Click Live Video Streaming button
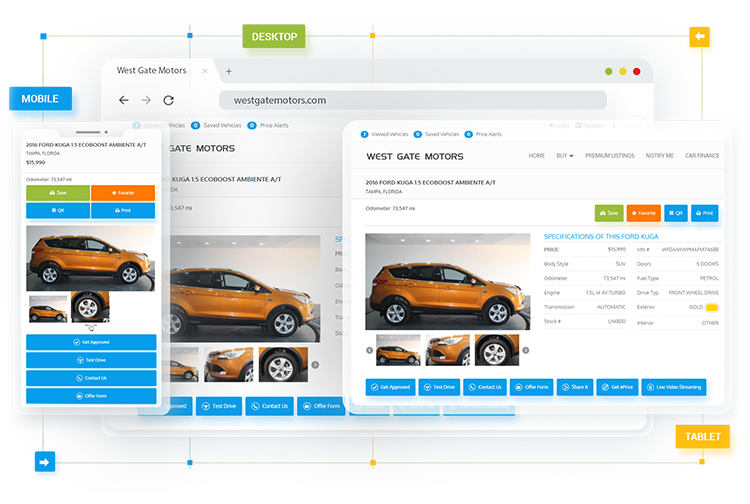The image size is (750, 504). (673, 387)
